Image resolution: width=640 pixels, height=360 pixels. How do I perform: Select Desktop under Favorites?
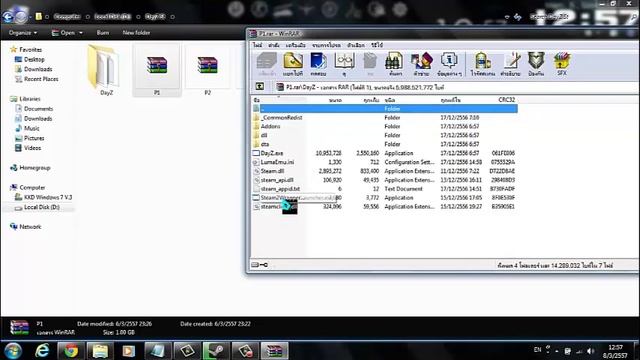(34, 60)
